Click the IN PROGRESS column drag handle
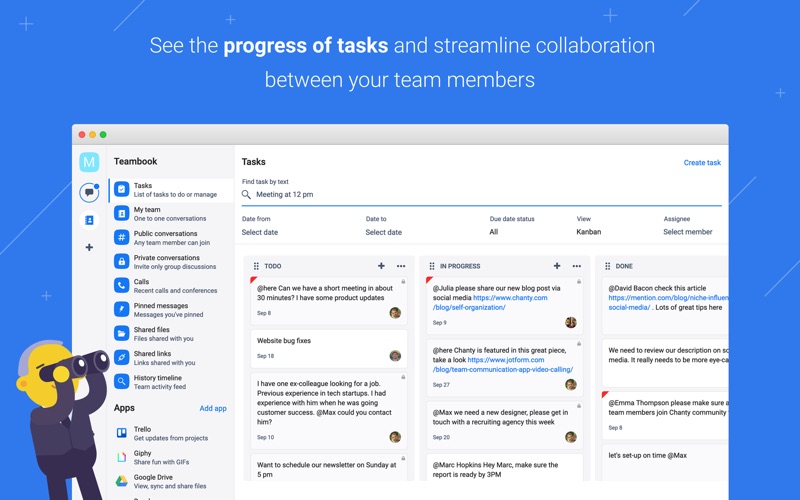The width and height of the screenshot is (800, 500). 432,266
